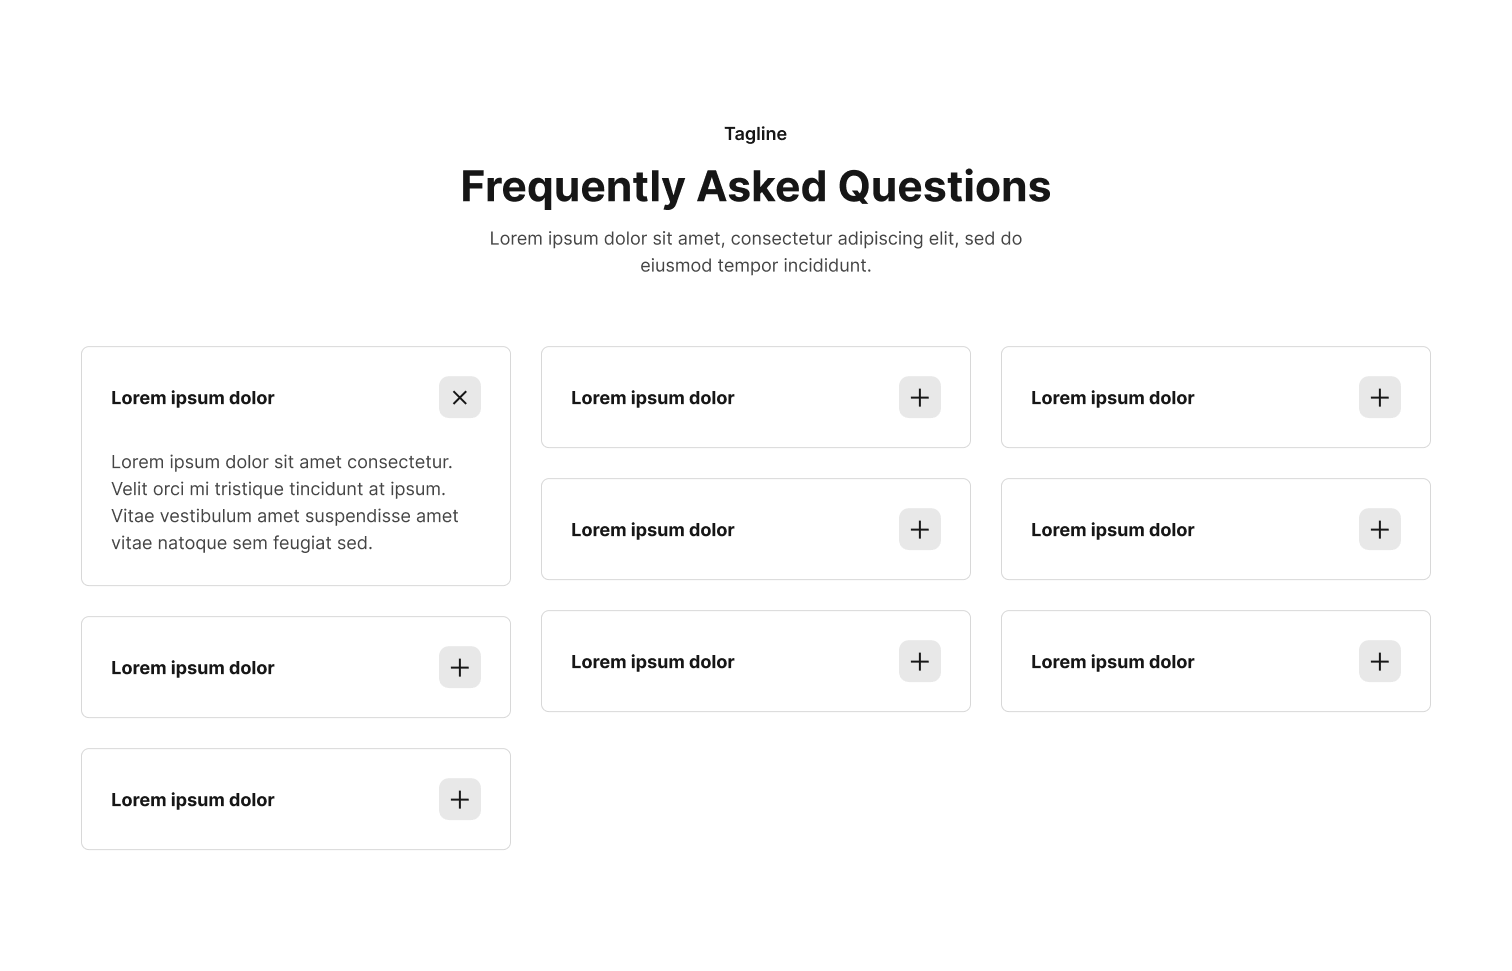Click question title in center card of right column
The height and width of the screenshot is (971, 1512).
point(1112,530)
